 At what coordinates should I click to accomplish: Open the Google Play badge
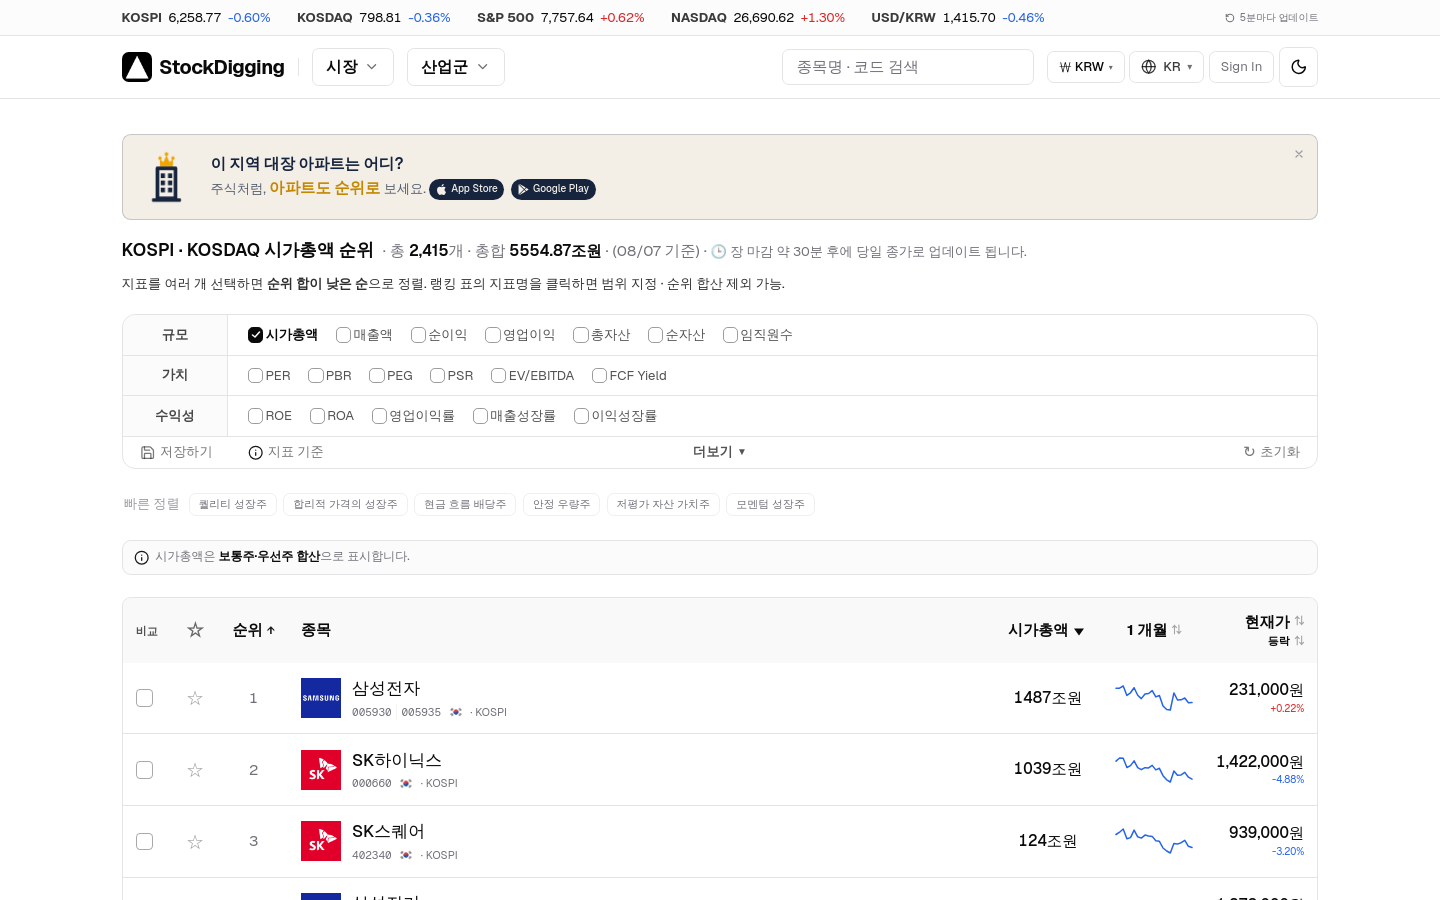553,189
